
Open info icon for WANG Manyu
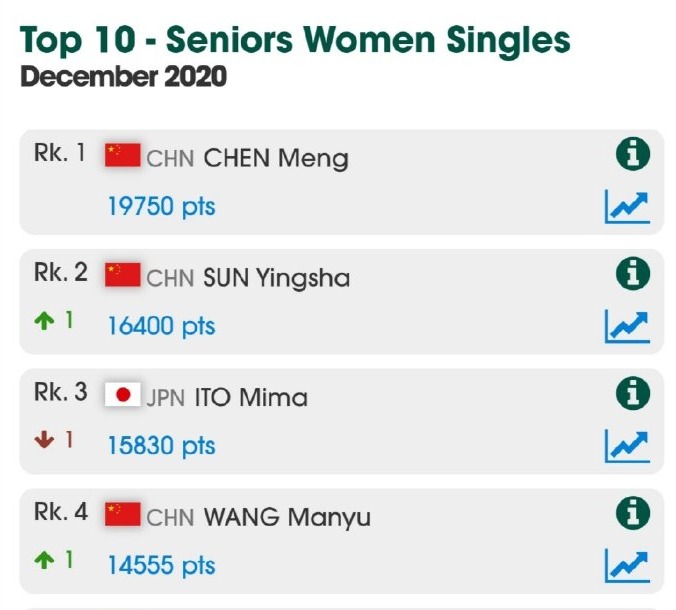pos(632,513)
